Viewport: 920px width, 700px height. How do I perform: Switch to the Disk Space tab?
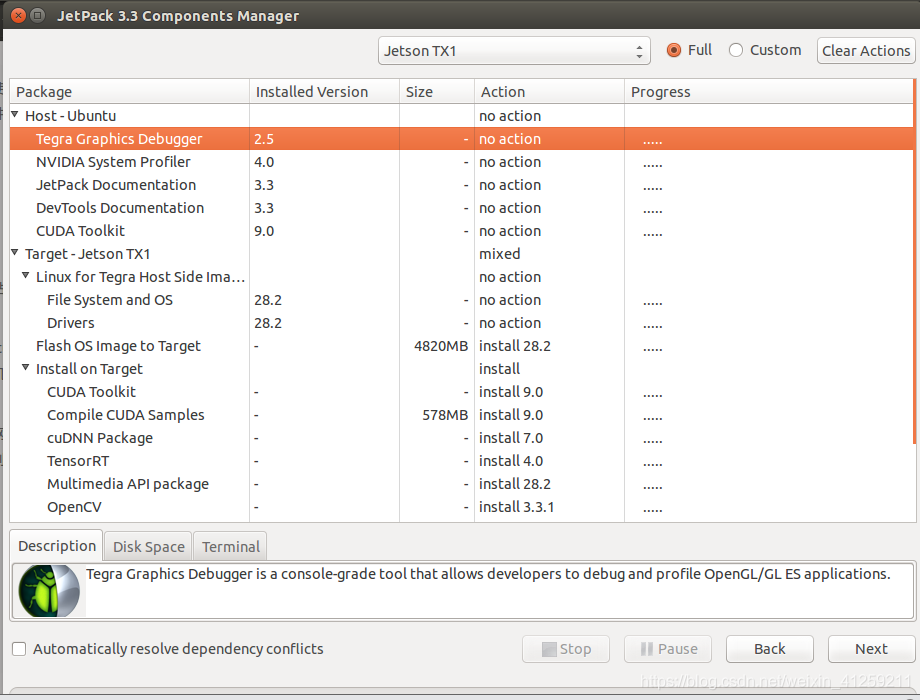148,546
